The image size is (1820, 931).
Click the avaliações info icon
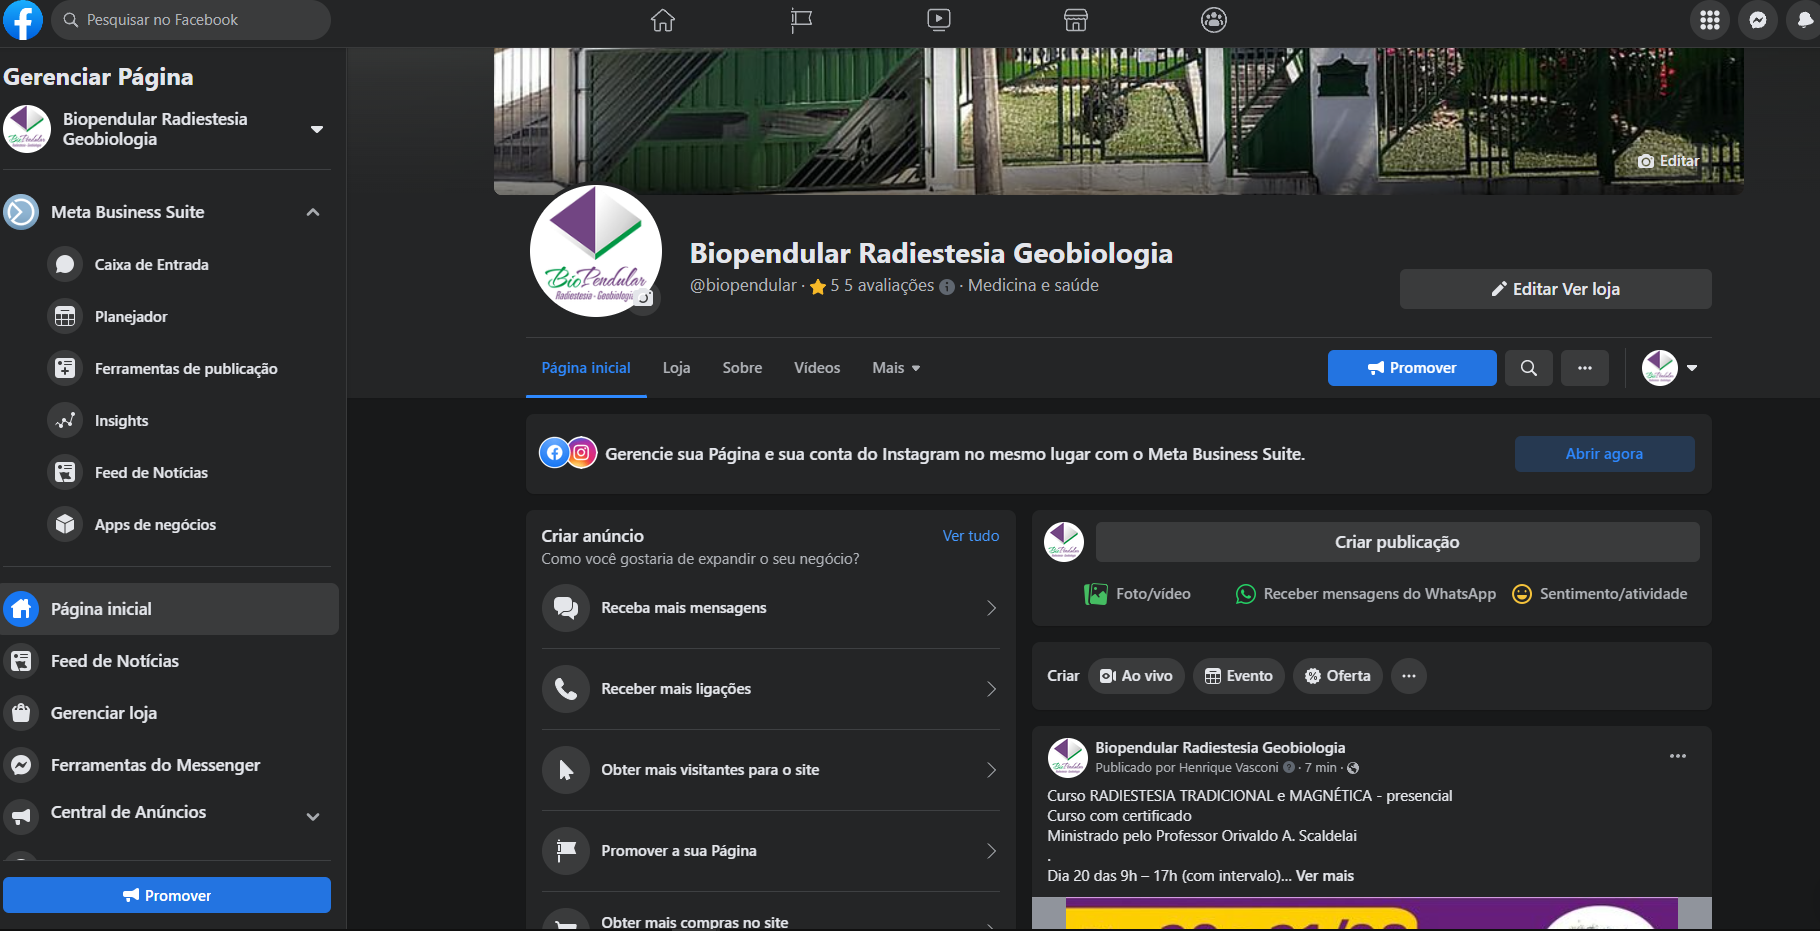click(x=947, y=287)
